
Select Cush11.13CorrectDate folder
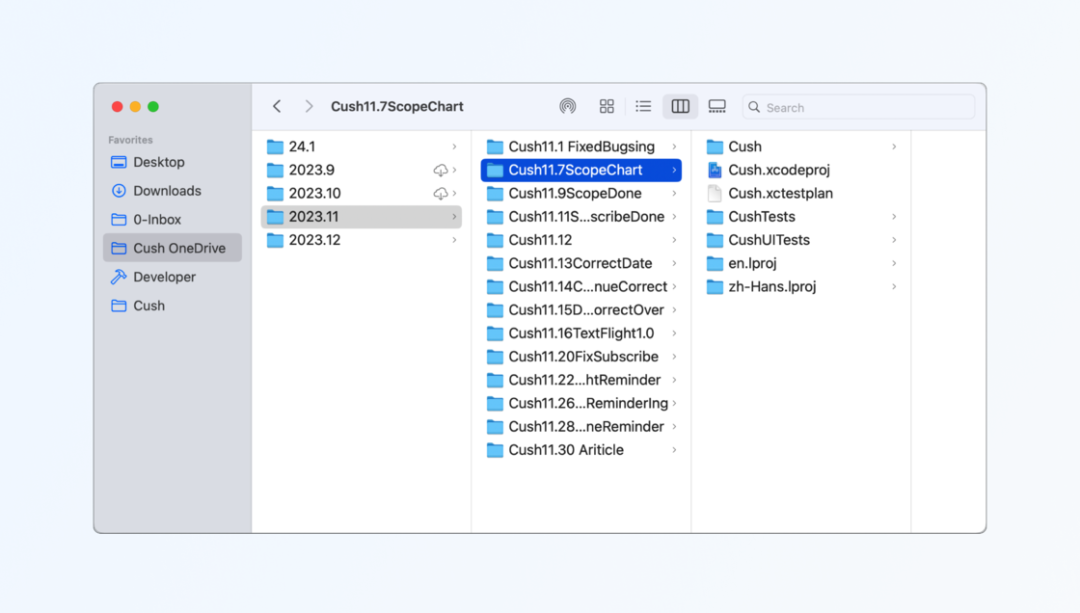(x=581, y=264)
